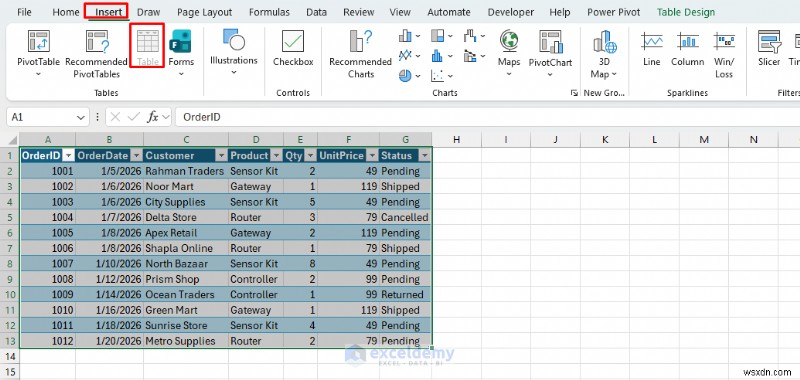Expand the Forms dropdown arrow
The image size is (800, 380).
[x=181, y=74]
